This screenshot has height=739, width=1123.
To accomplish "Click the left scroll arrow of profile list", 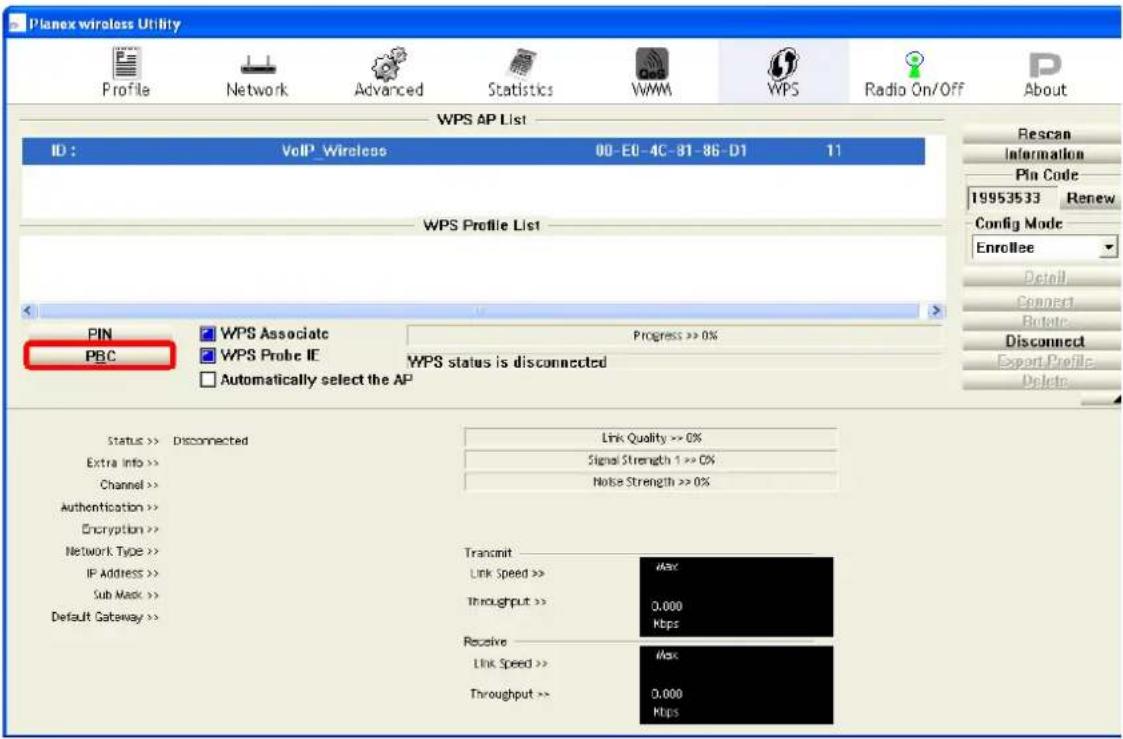I will pos(29,311).
